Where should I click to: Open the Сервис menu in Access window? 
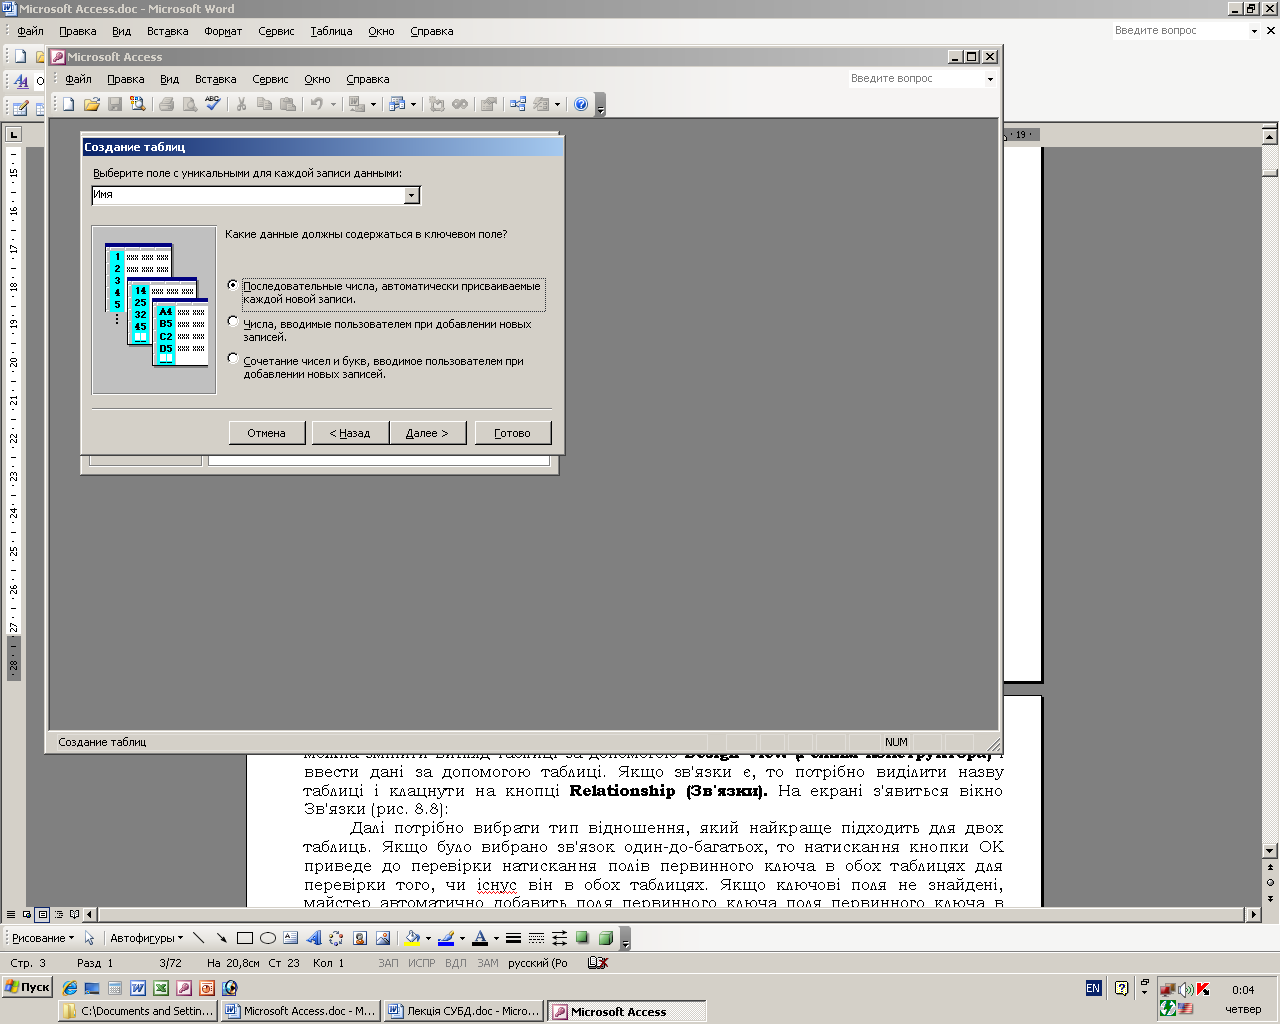coord(270,79)
